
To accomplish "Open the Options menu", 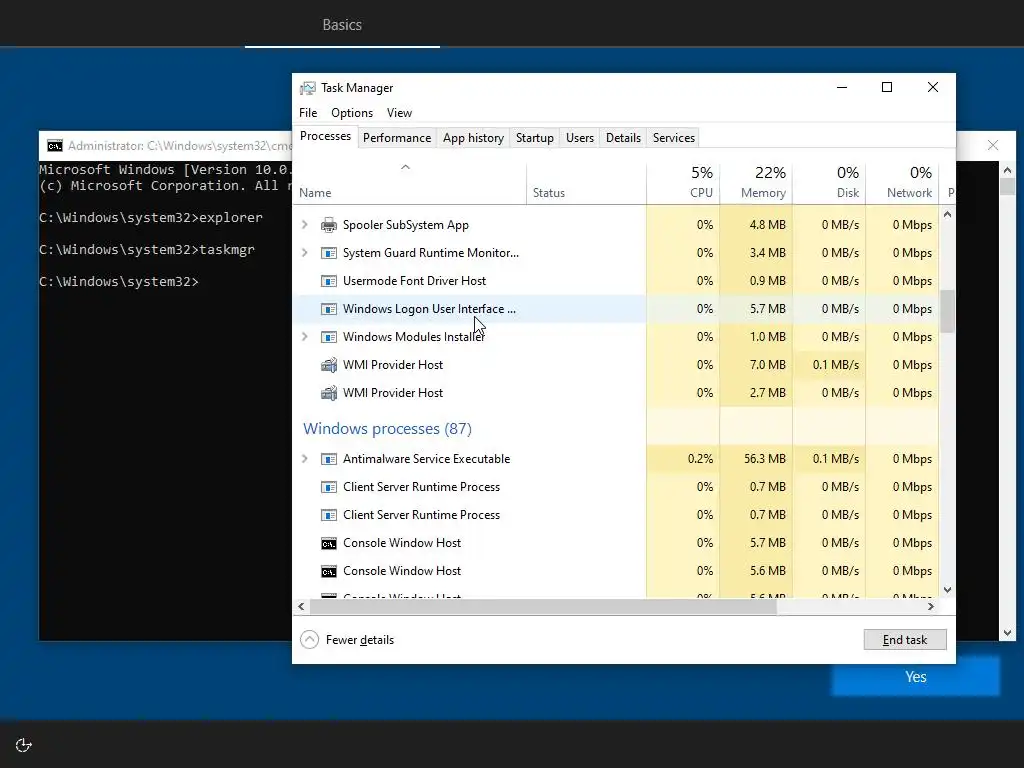I will coord(352,113).
